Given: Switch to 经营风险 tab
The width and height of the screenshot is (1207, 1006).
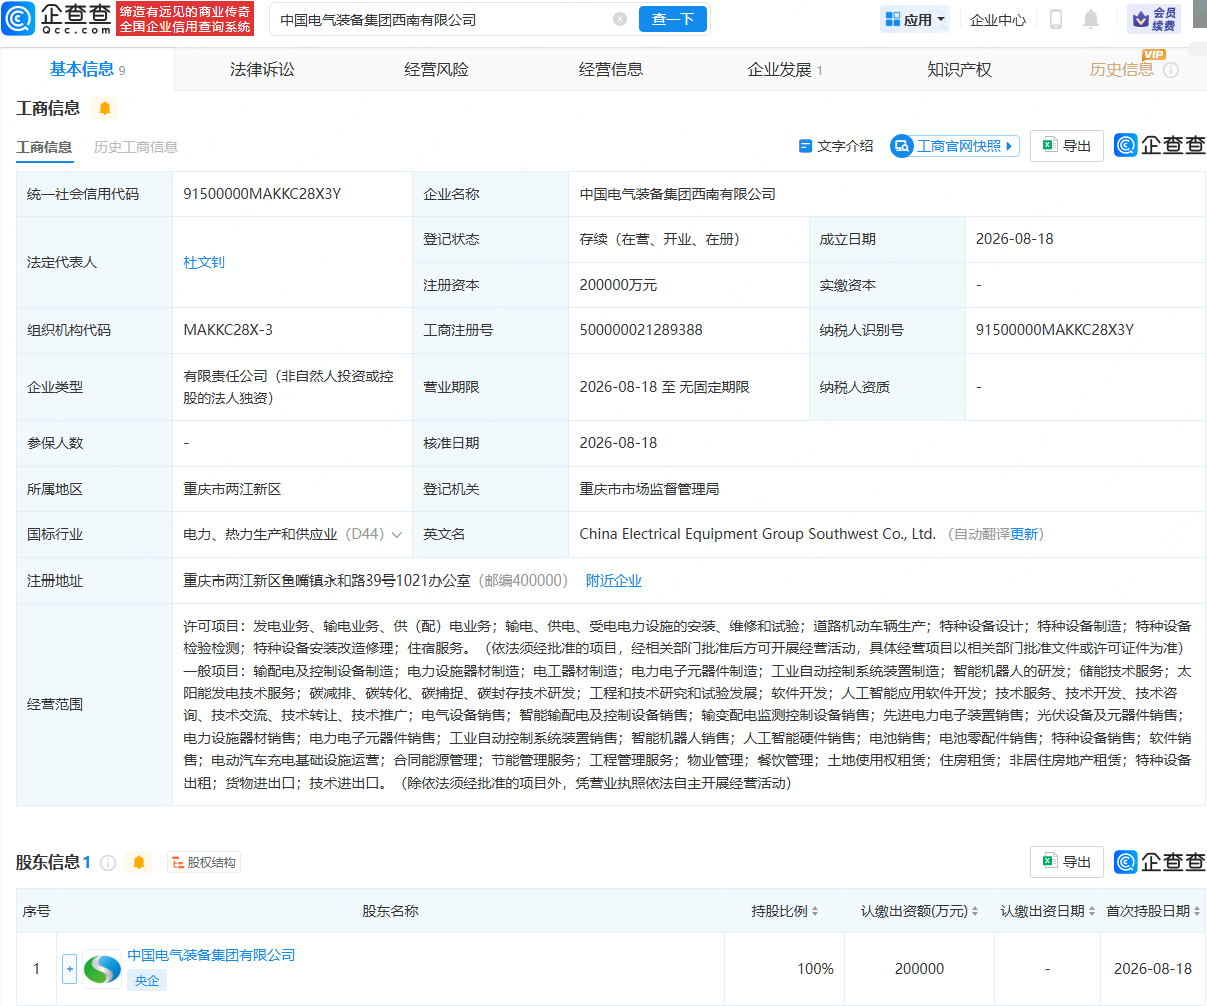Looking at the screenshot, I should coord(436,70).
